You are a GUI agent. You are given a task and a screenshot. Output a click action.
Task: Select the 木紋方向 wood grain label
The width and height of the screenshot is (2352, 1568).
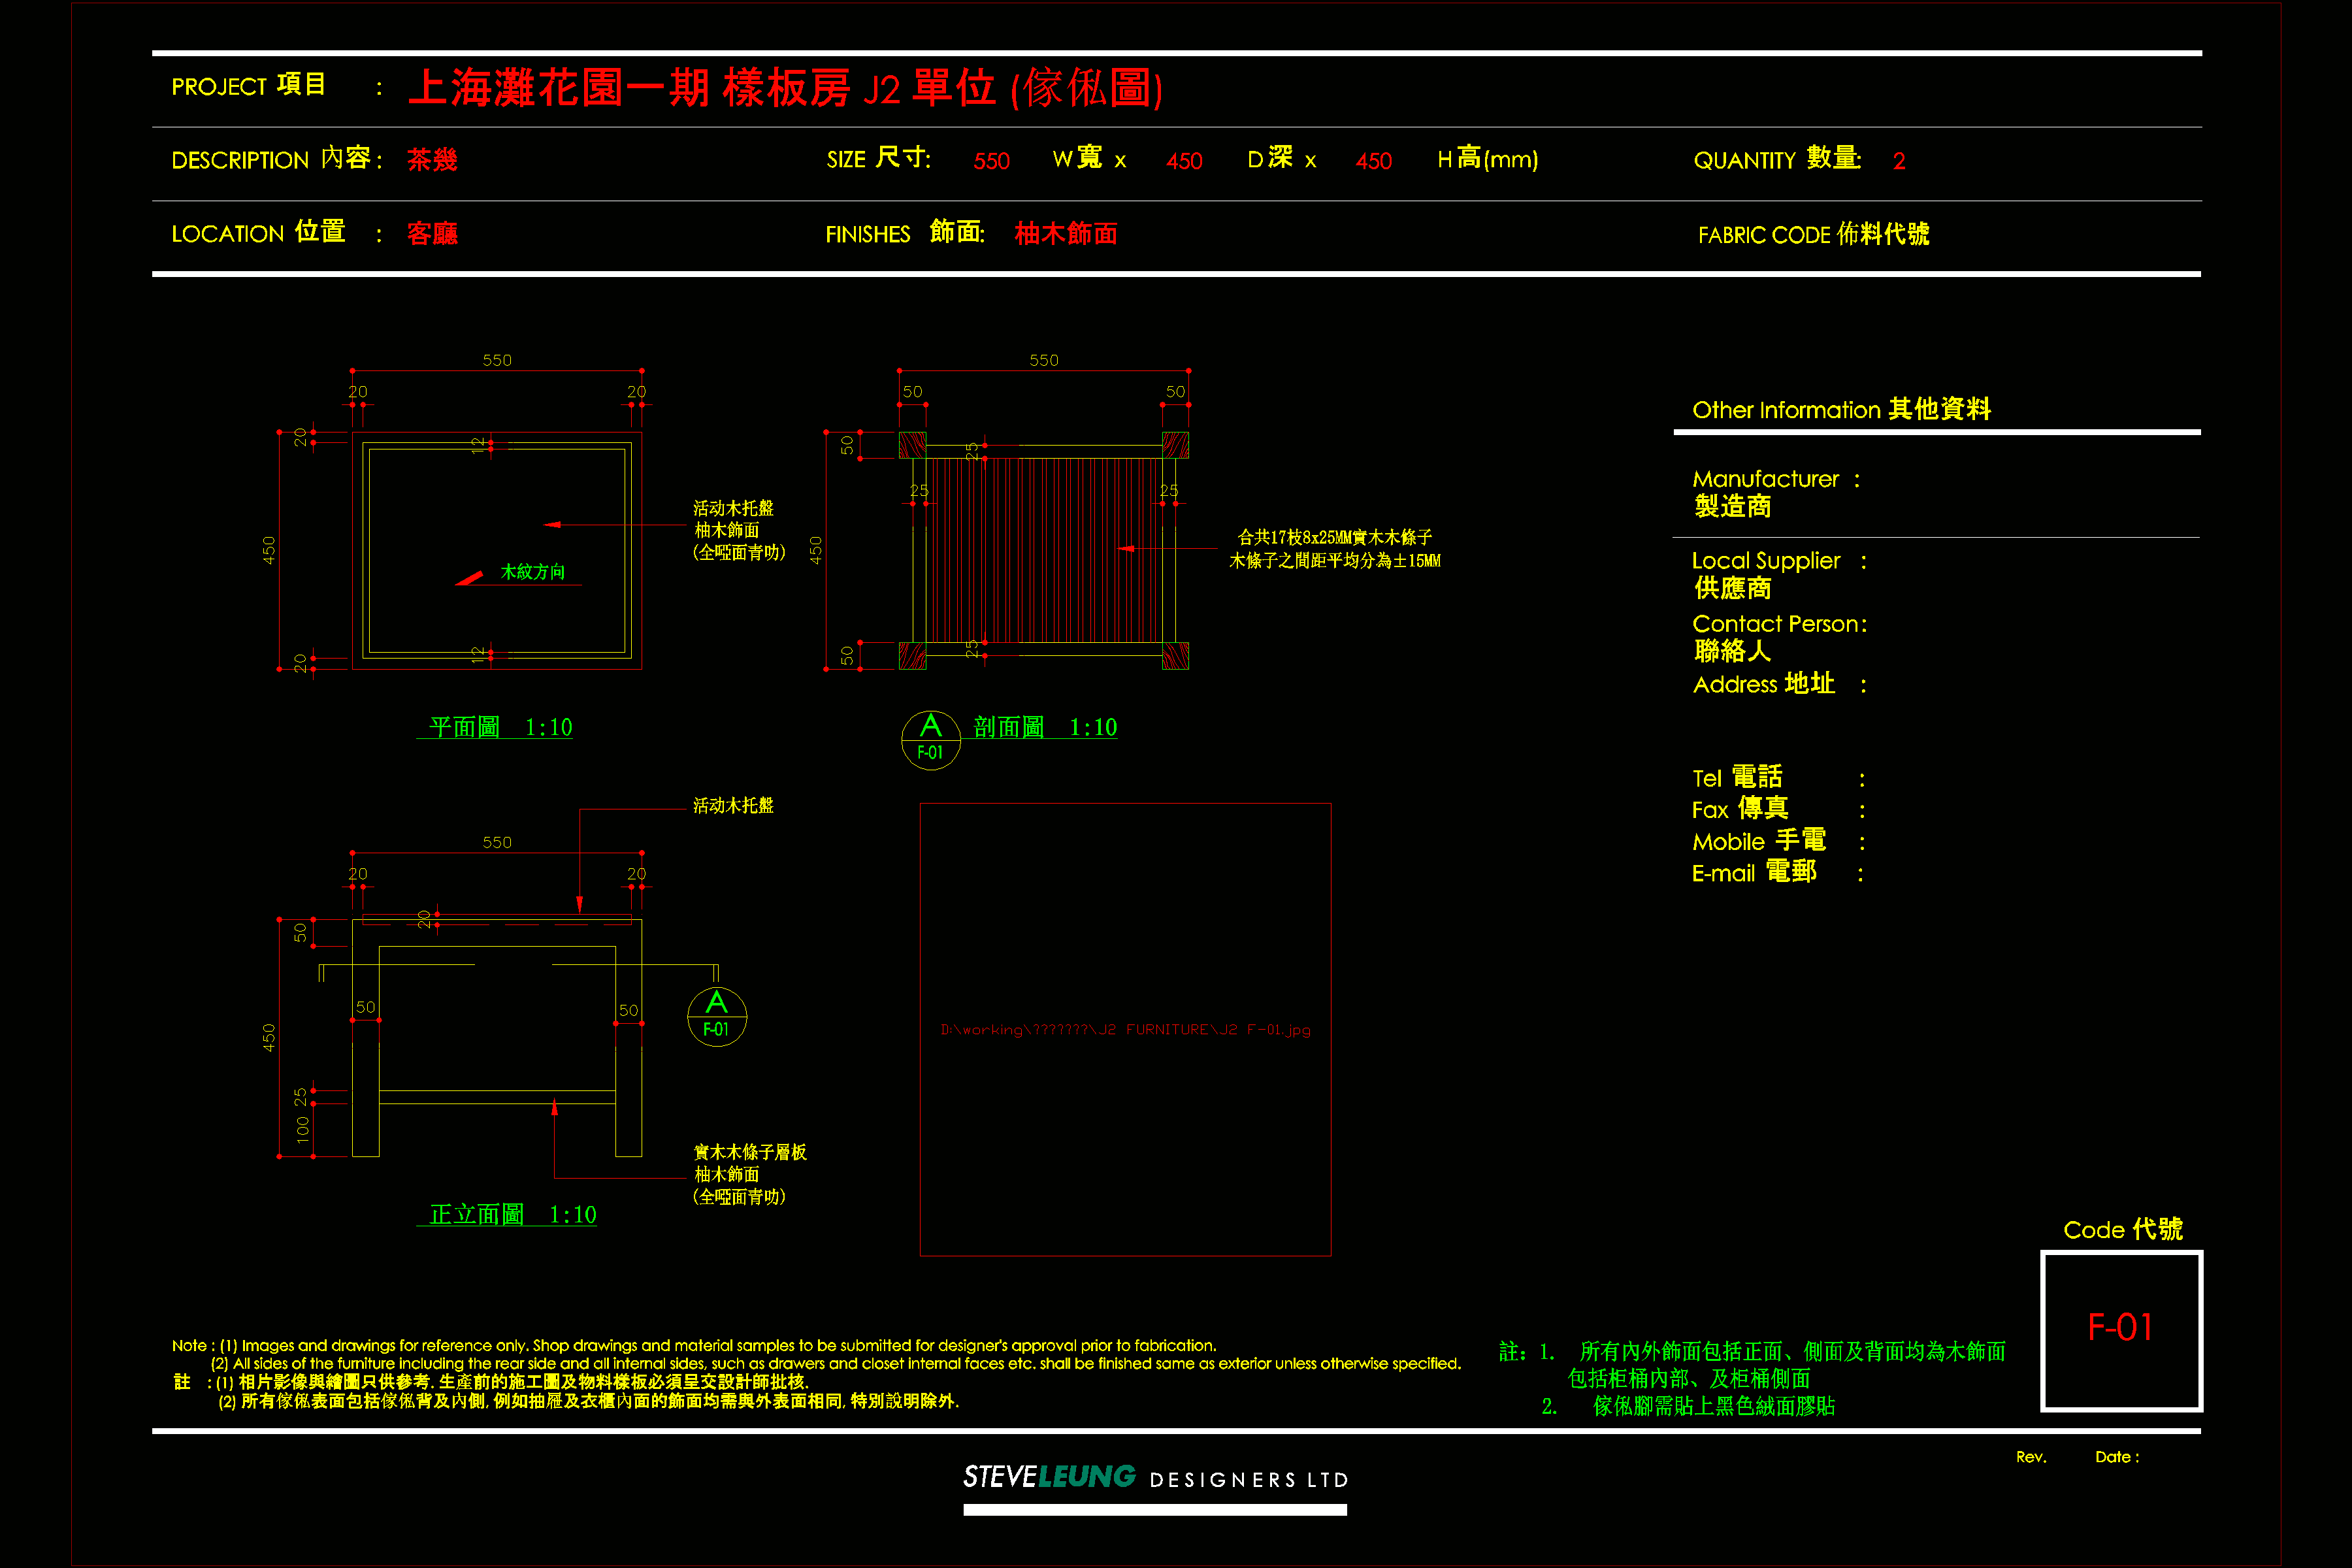click(532, 572)
